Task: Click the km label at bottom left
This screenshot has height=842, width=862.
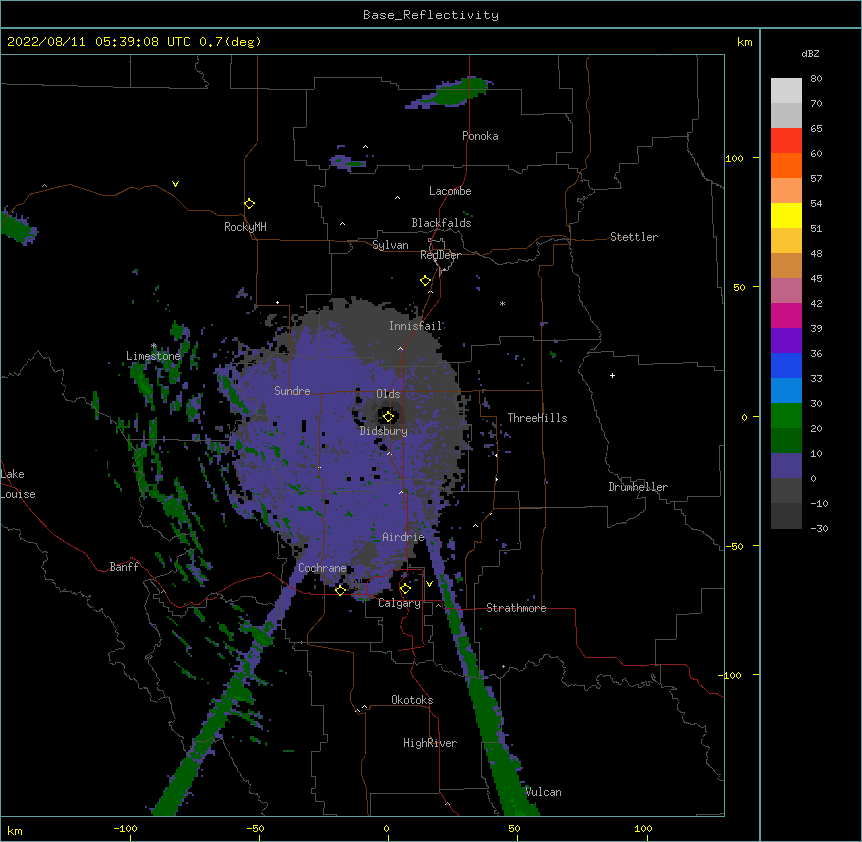Action: click(x=15, y=830)
